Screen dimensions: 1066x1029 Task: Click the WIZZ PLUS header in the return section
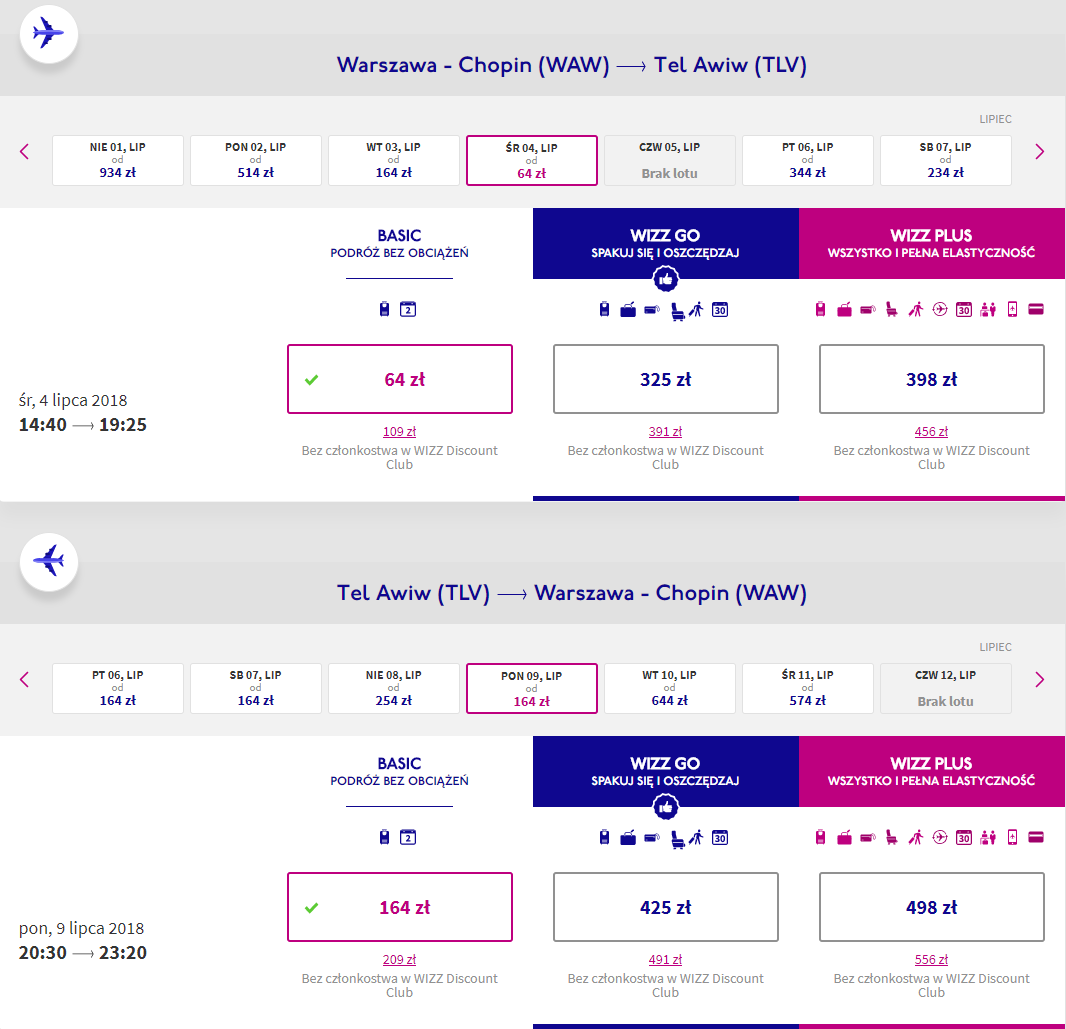(932, 771)
